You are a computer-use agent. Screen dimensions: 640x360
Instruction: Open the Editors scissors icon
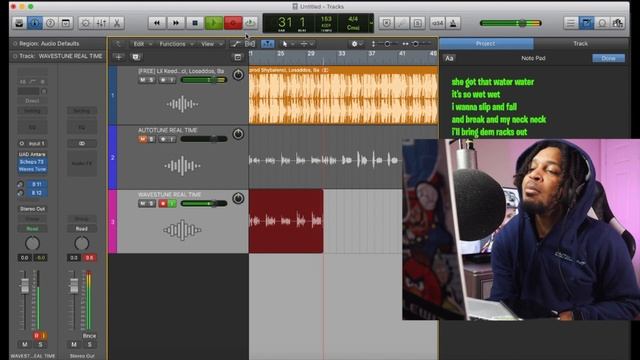click(x=117, y=23)
